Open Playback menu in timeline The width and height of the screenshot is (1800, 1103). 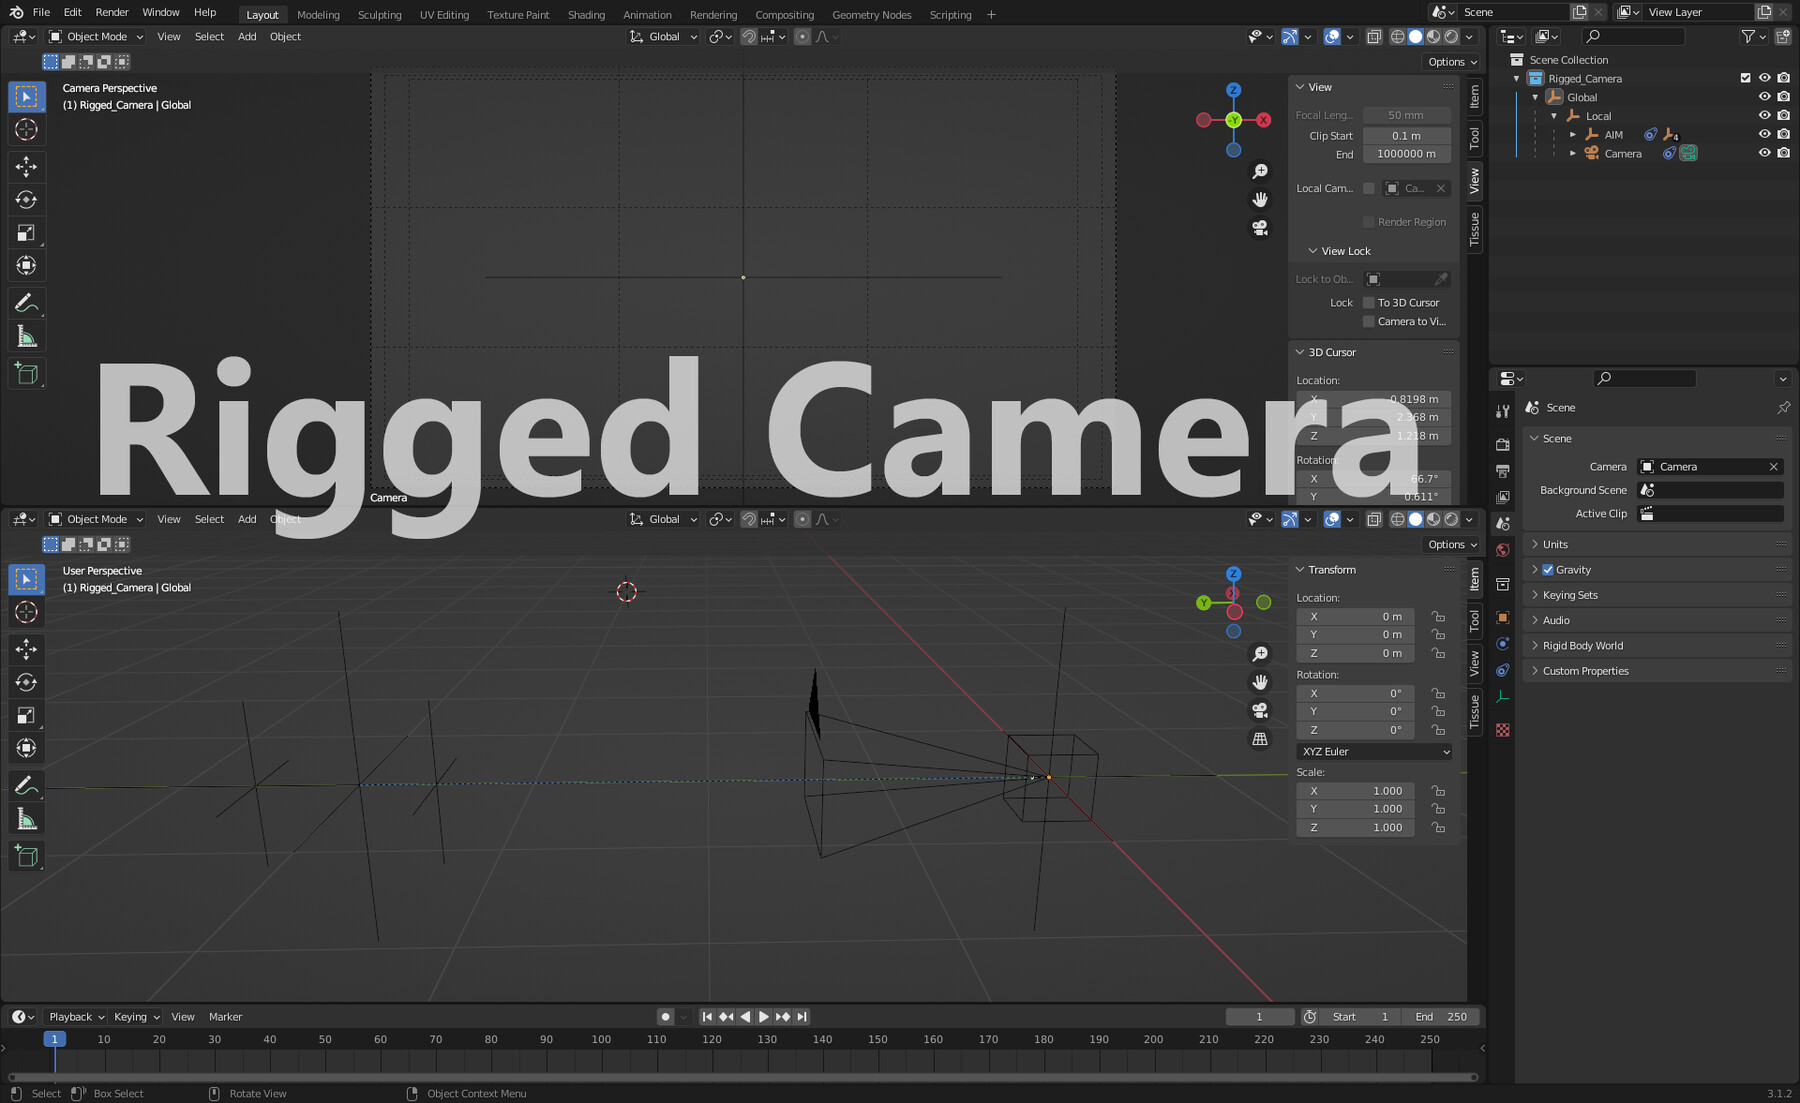pyautogui.click(x=76, y=1017)
